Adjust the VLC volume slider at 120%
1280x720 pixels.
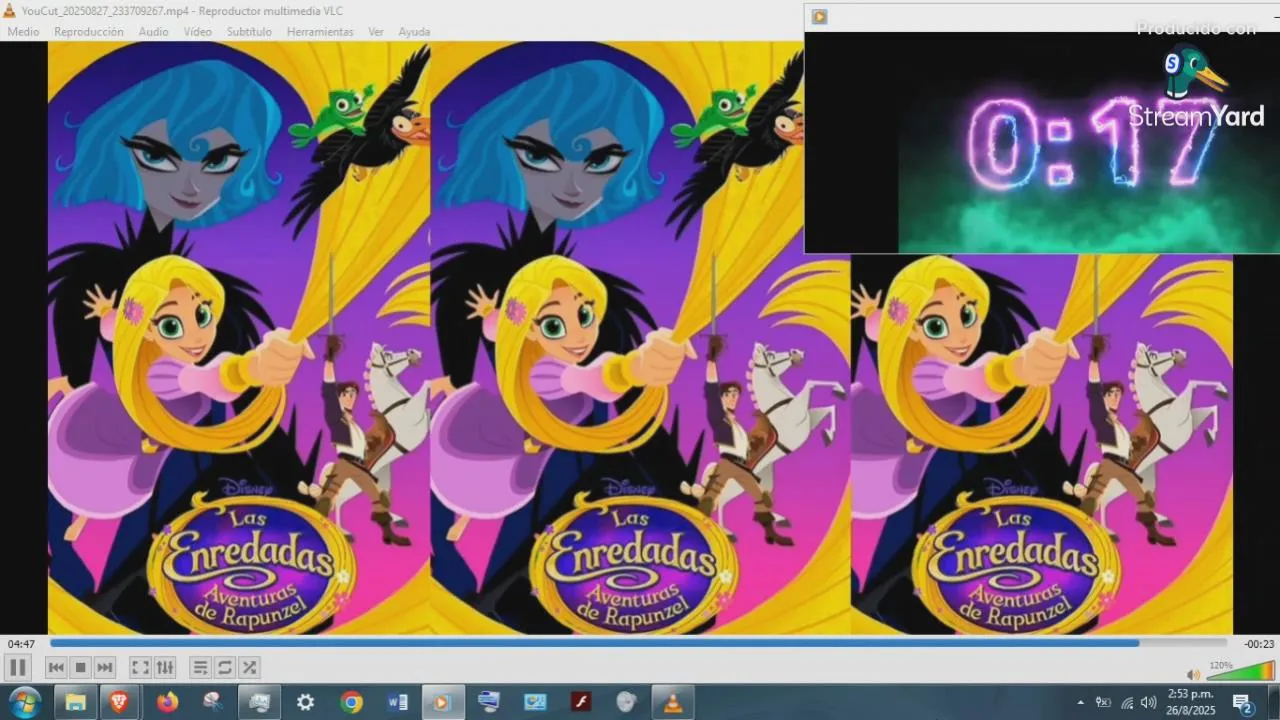(x=1240, y=671)
